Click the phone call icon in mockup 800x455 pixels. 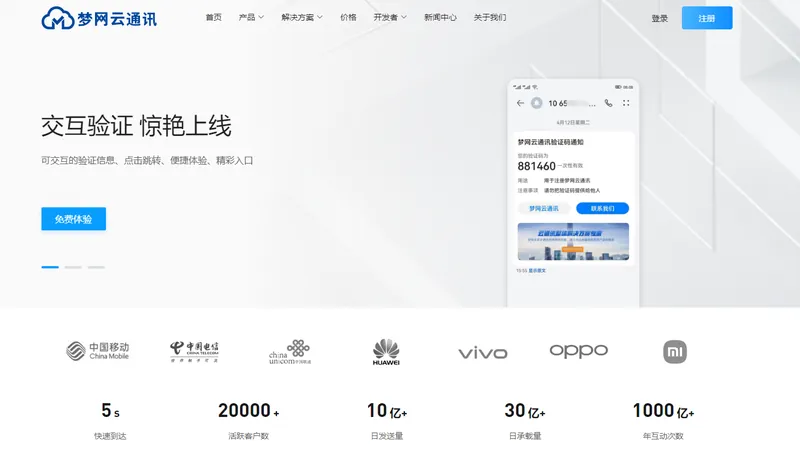click(x=608, y=103)
